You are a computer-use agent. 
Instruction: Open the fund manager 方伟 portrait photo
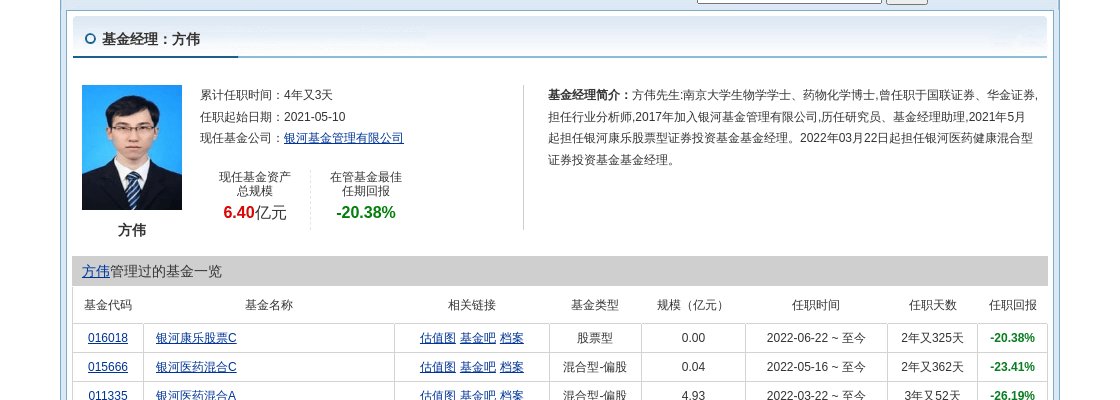coord(132,147)
